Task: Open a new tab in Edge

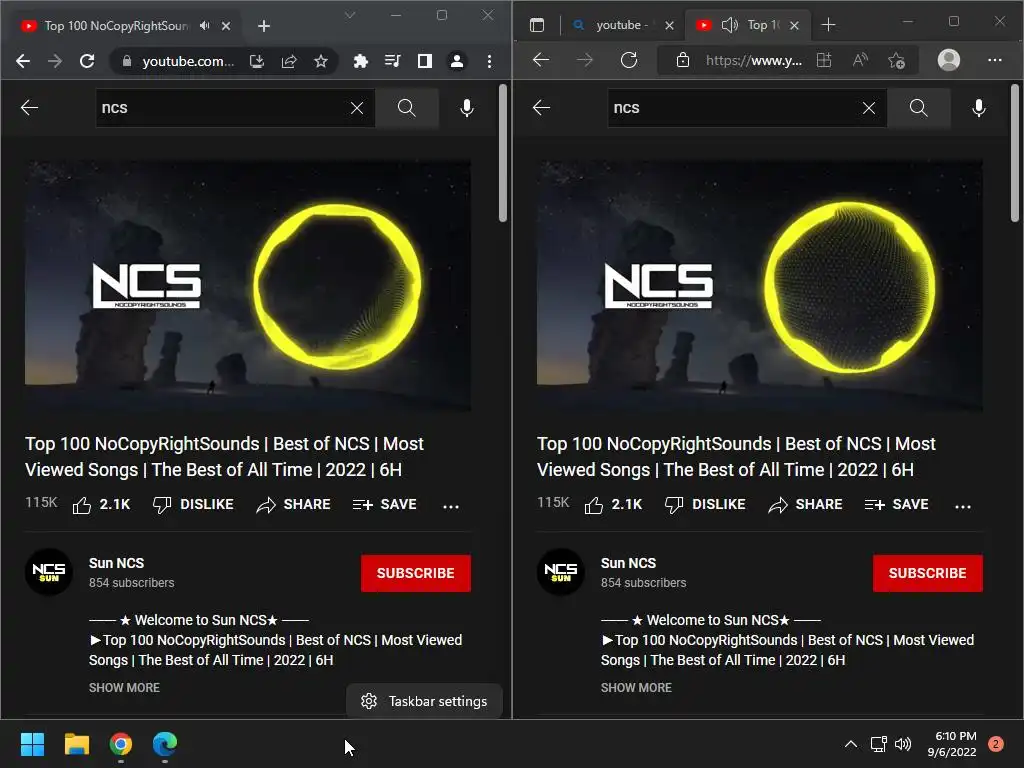Action: pyautogui.click(x=828, y=25)
